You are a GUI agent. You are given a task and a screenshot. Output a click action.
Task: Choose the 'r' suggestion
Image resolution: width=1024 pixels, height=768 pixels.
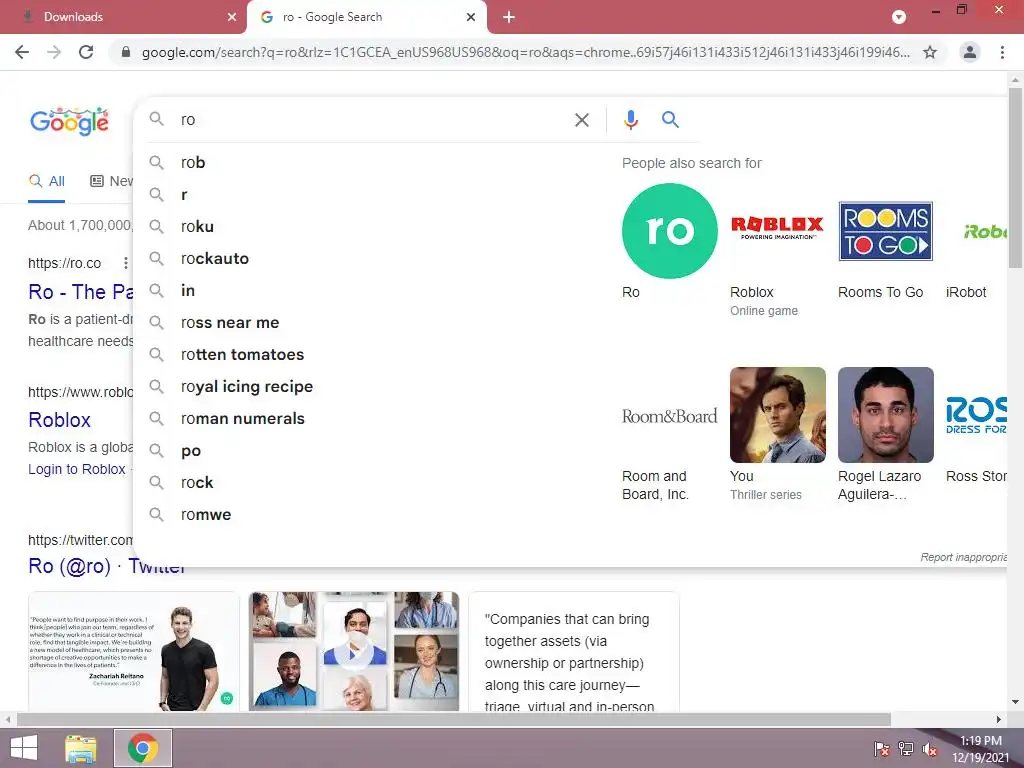pos(372,195)
